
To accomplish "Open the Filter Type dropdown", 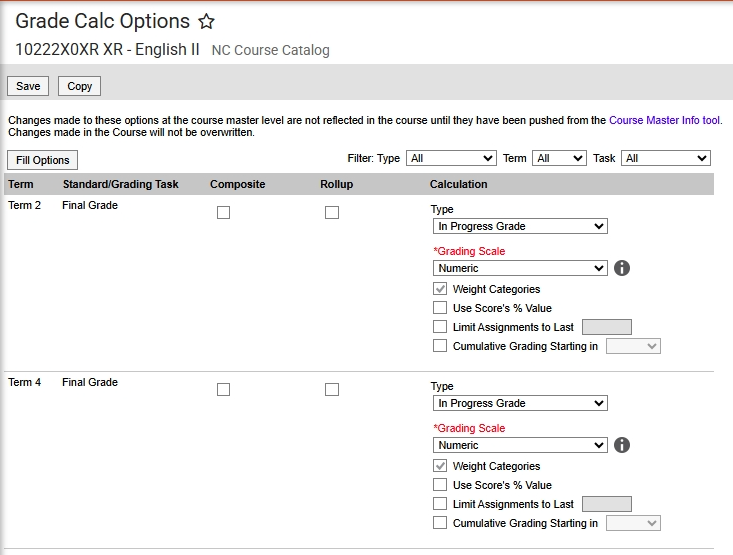I will [x=452, y=158].
